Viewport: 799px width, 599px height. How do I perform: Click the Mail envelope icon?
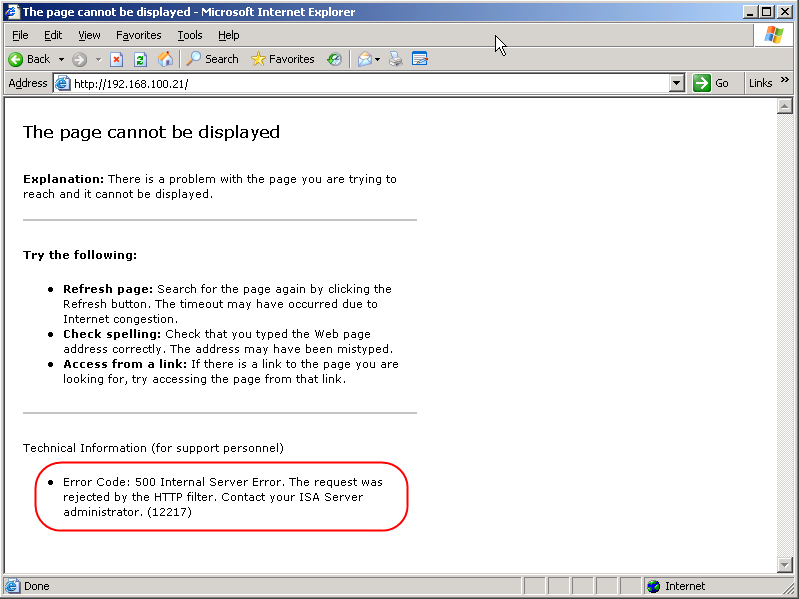pos(364,59)
